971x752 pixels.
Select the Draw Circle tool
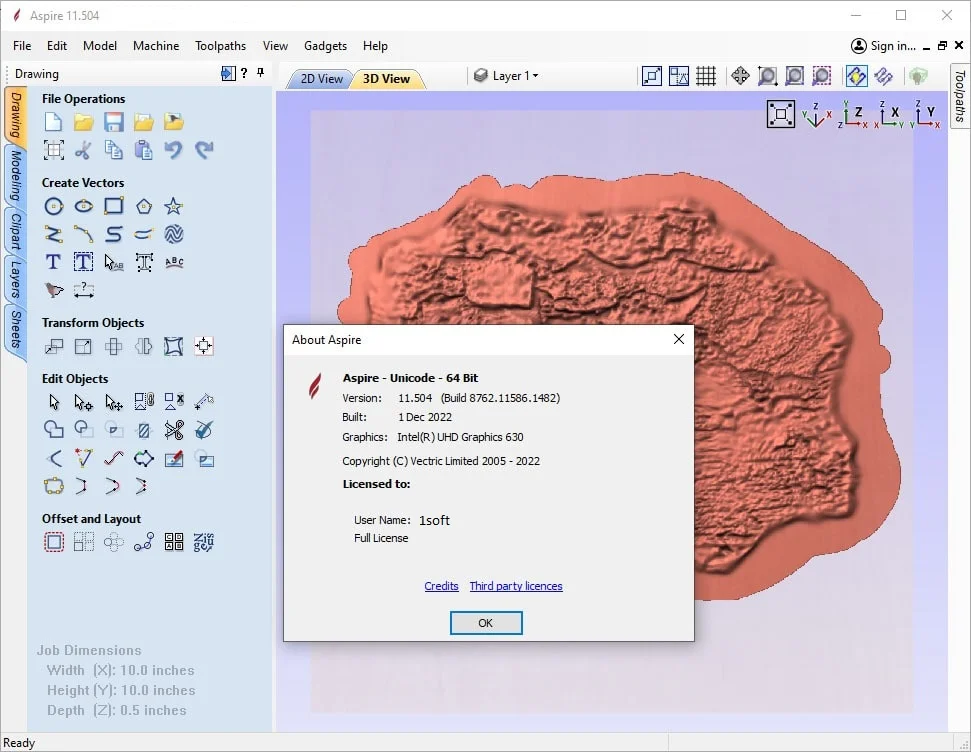[x=53, y=206]
